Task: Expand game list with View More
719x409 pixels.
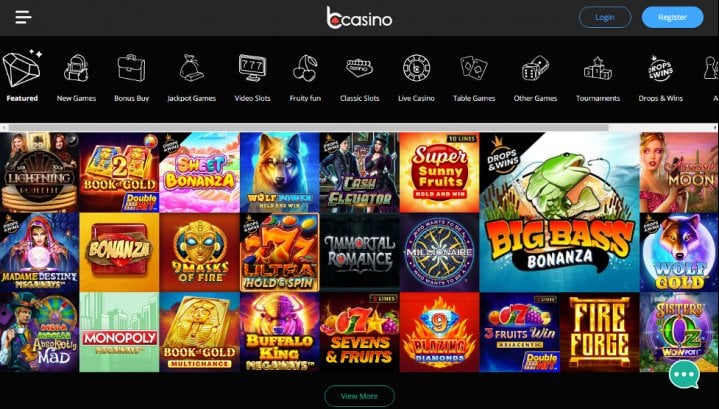Action: tap(360, 396)
